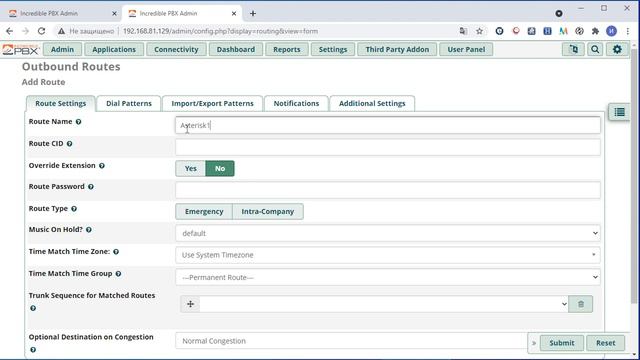Delete the trunk row with trash icon
Screen dimensions: 640x360
[x=581, y=304]
